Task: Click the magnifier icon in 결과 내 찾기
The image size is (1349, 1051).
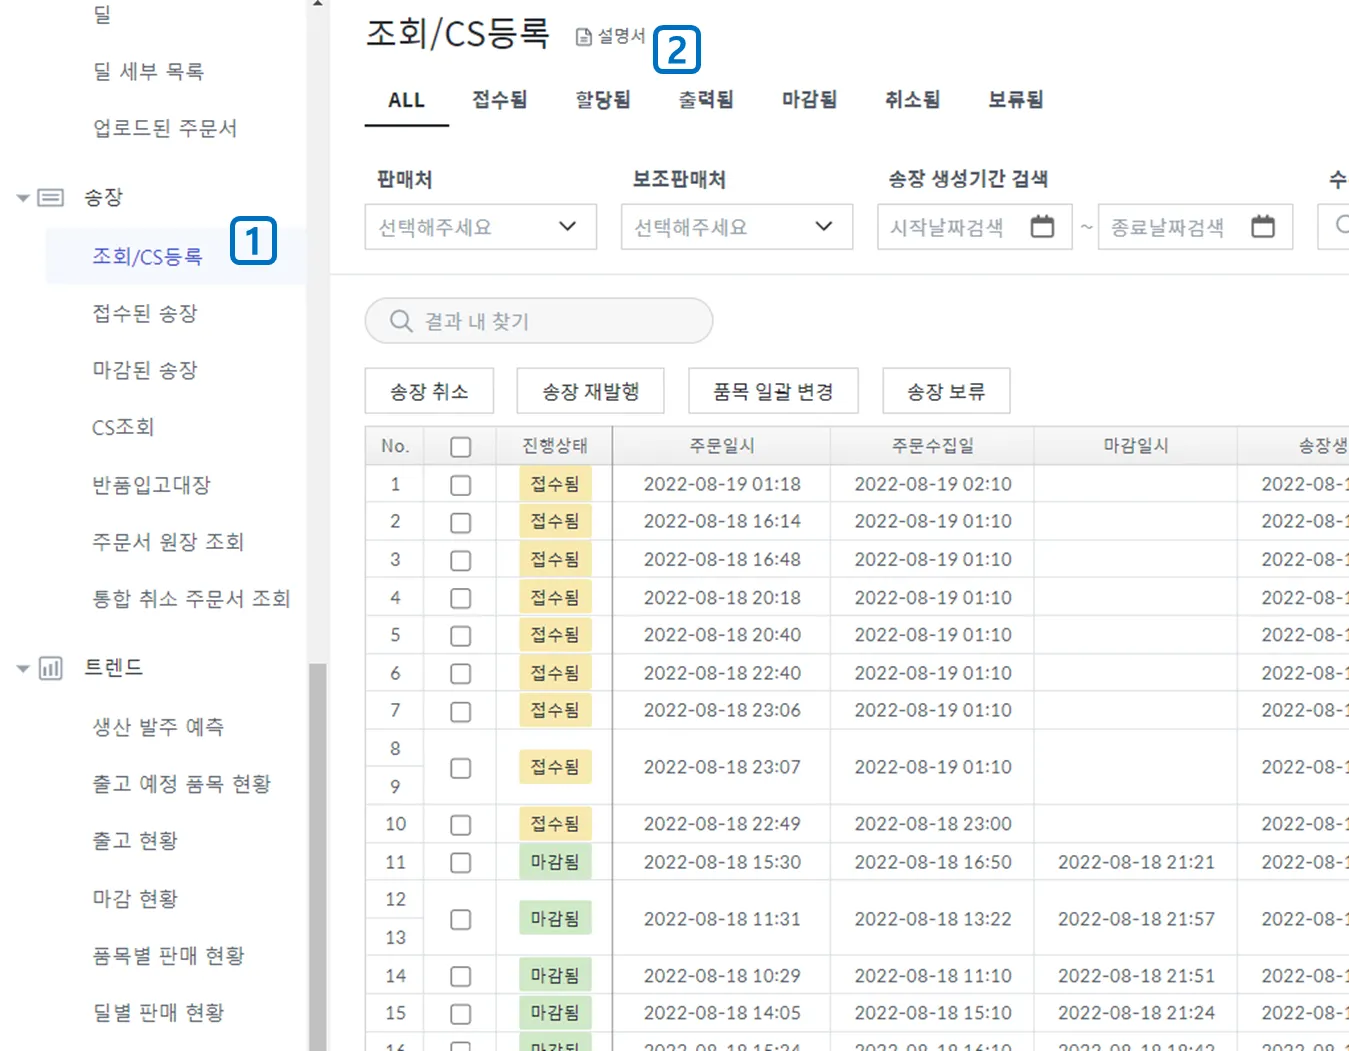Action: [x=401, y=321]
